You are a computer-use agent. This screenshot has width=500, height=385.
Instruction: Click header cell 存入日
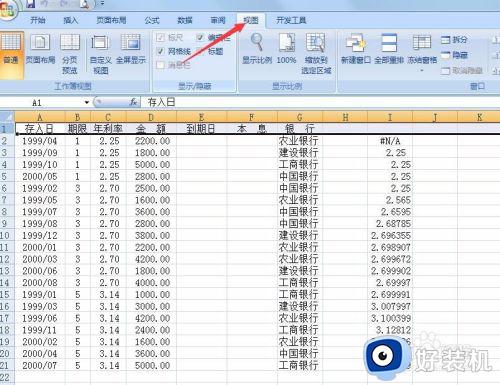coord(40,128)
